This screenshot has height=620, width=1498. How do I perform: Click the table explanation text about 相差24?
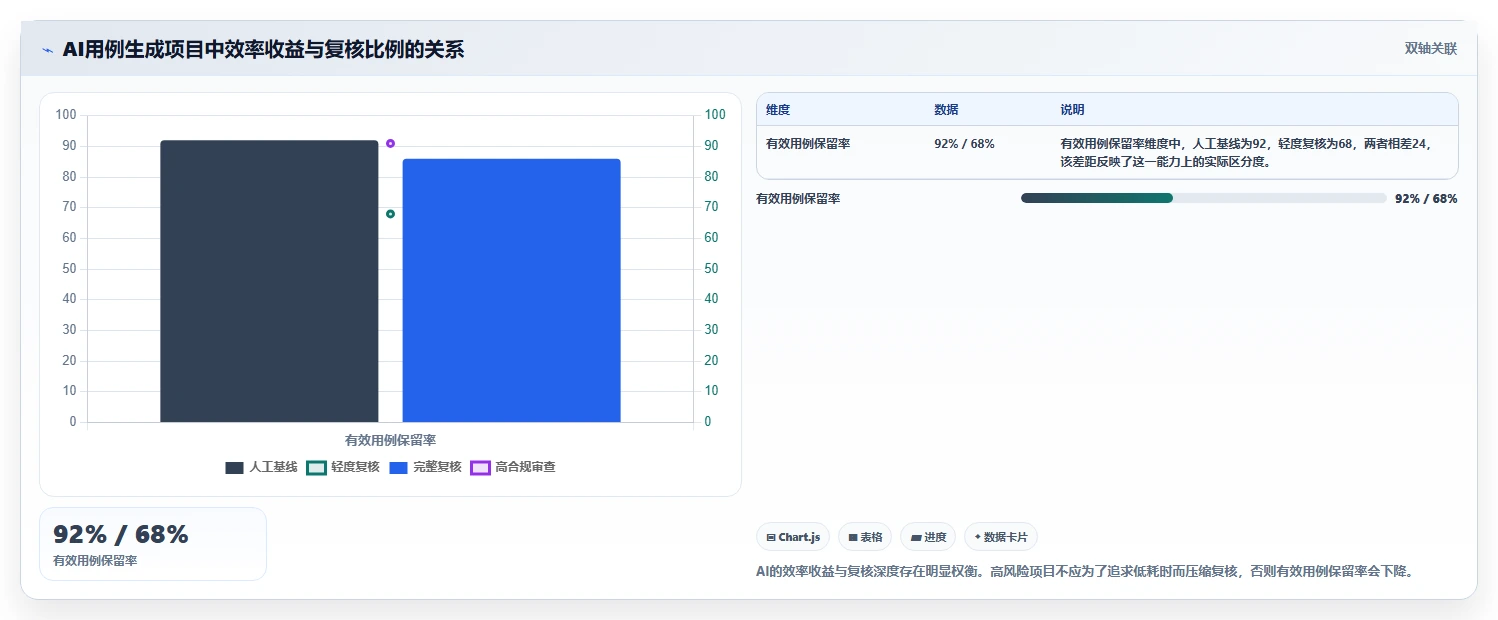[x=1246, y=153]
